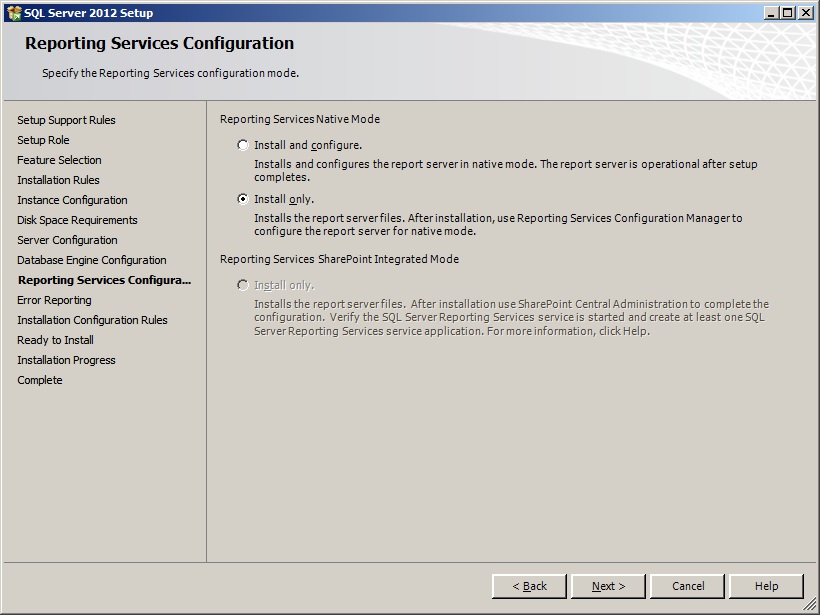Select Instance Configuration in sidebar

[72, 200]
